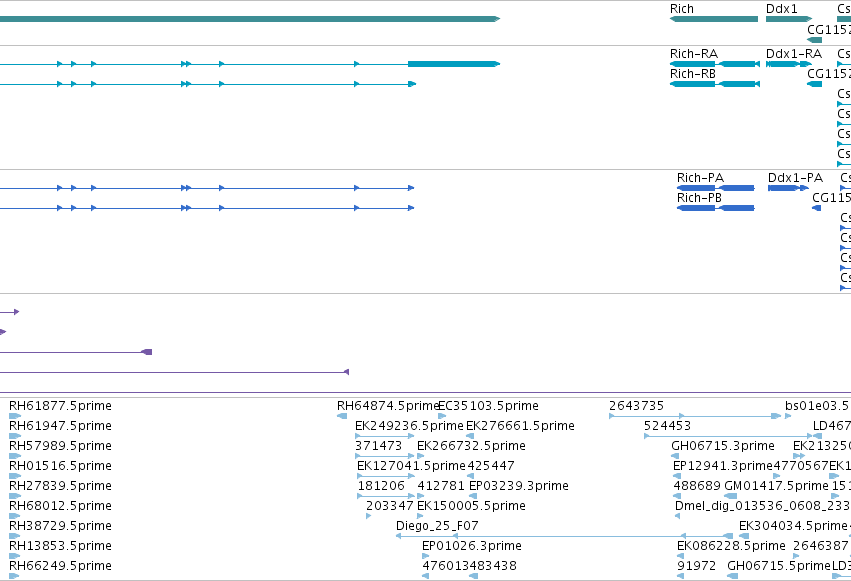The height and width of the screenshot is (581, 851).
Task: Open the Diego_25_F07 feature label
Action: 437,526
